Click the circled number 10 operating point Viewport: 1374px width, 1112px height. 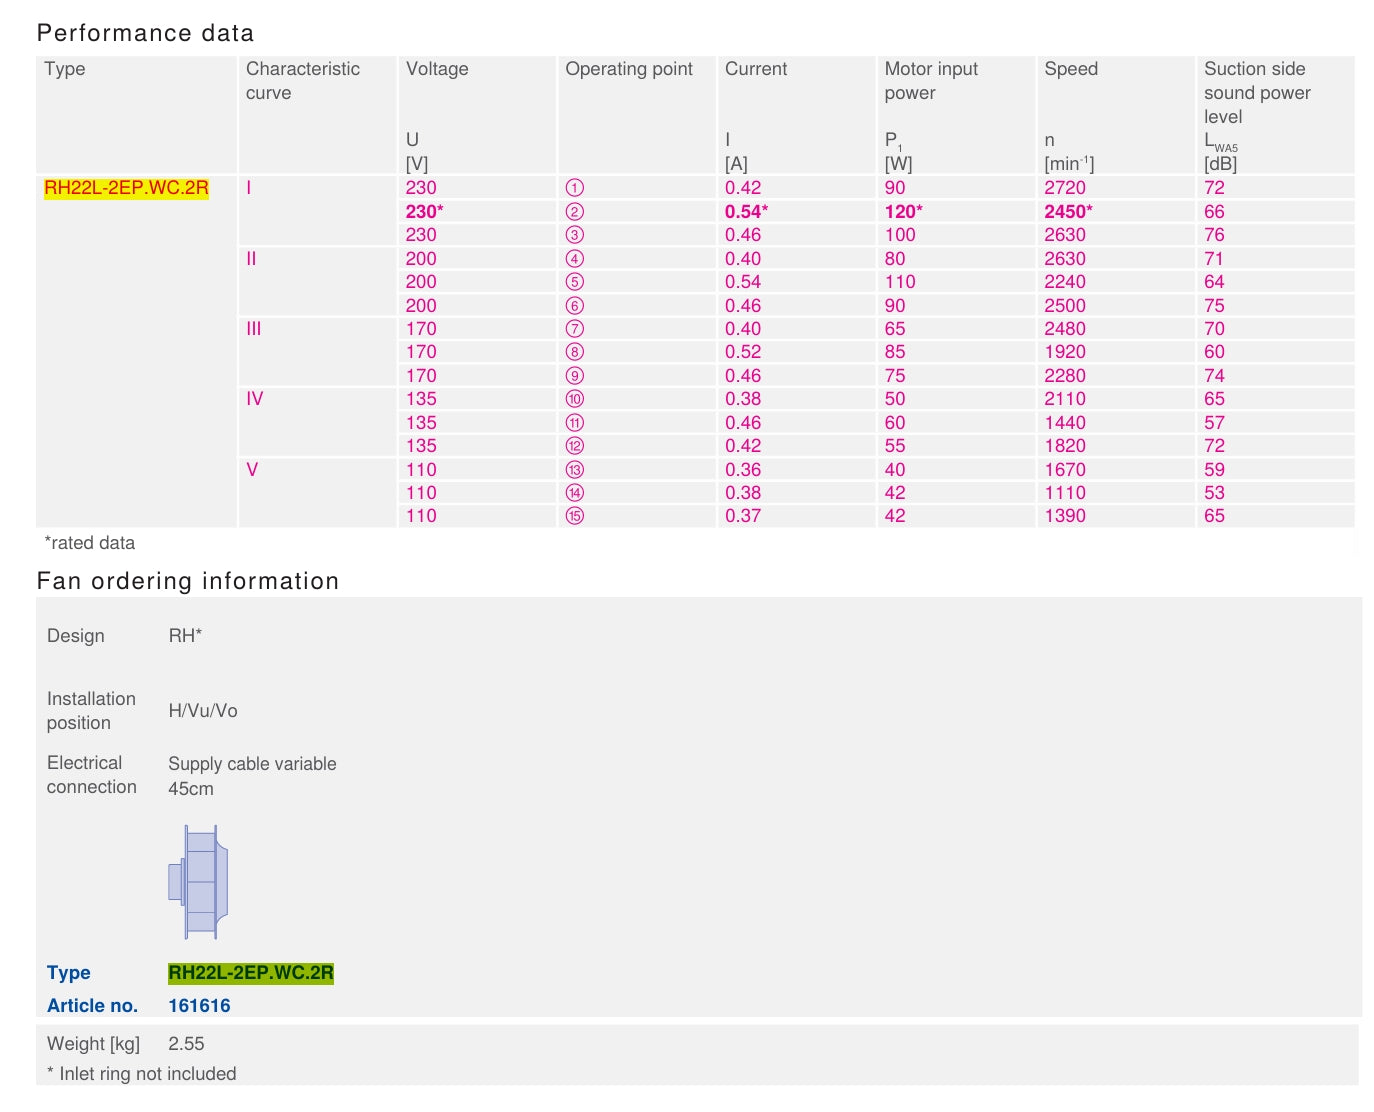tap(574, 399)
